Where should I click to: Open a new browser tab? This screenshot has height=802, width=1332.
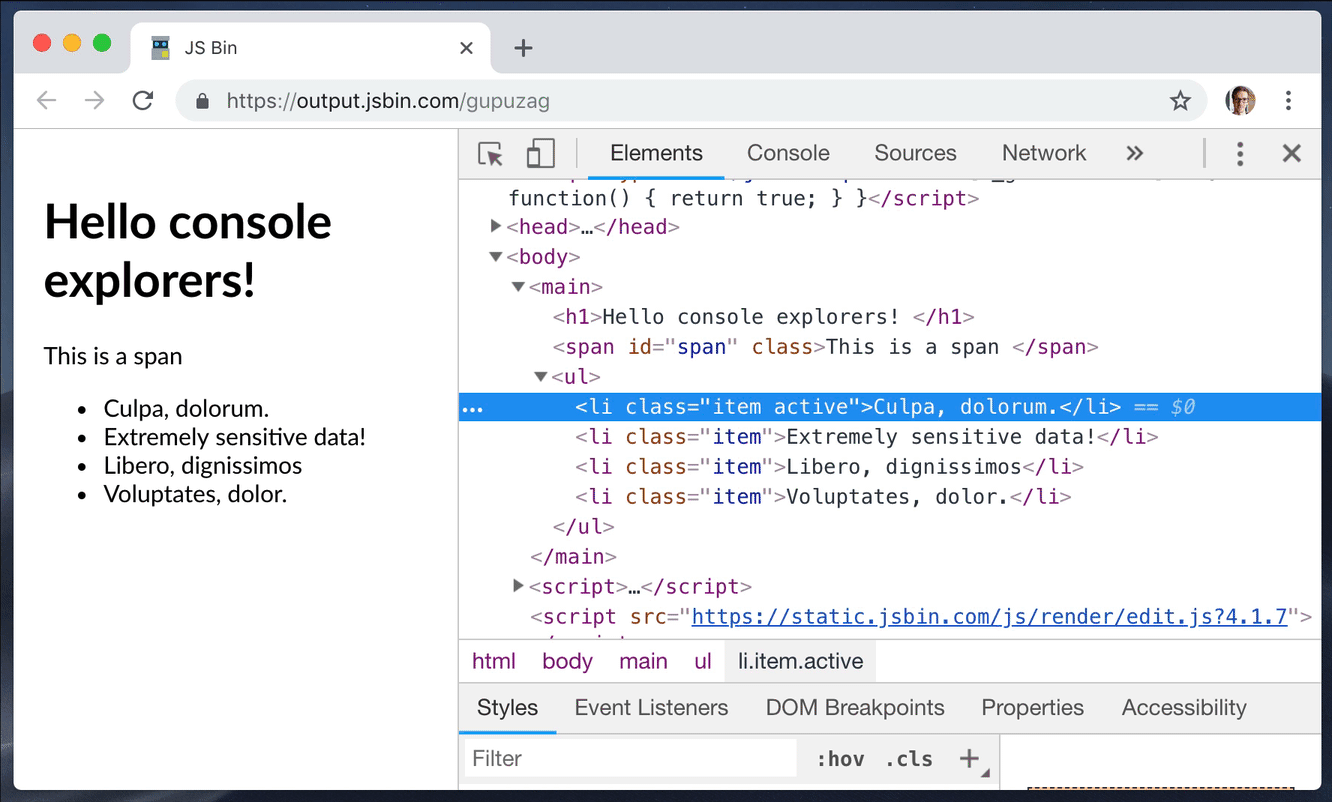(x=523, y=48)
